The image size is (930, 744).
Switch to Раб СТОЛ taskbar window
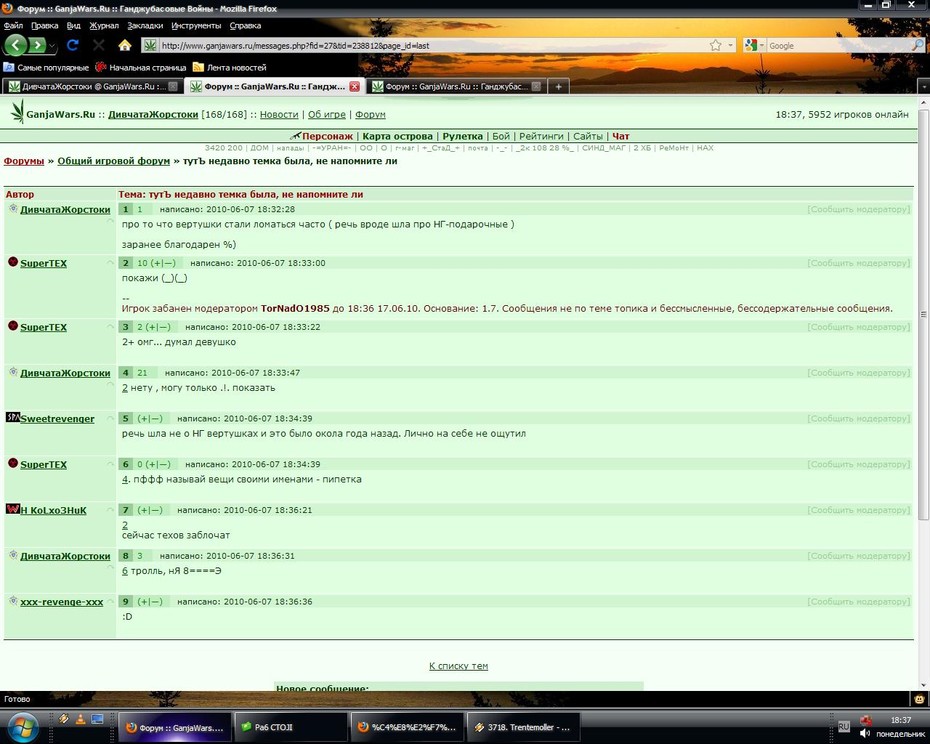[x=290, y=727]
